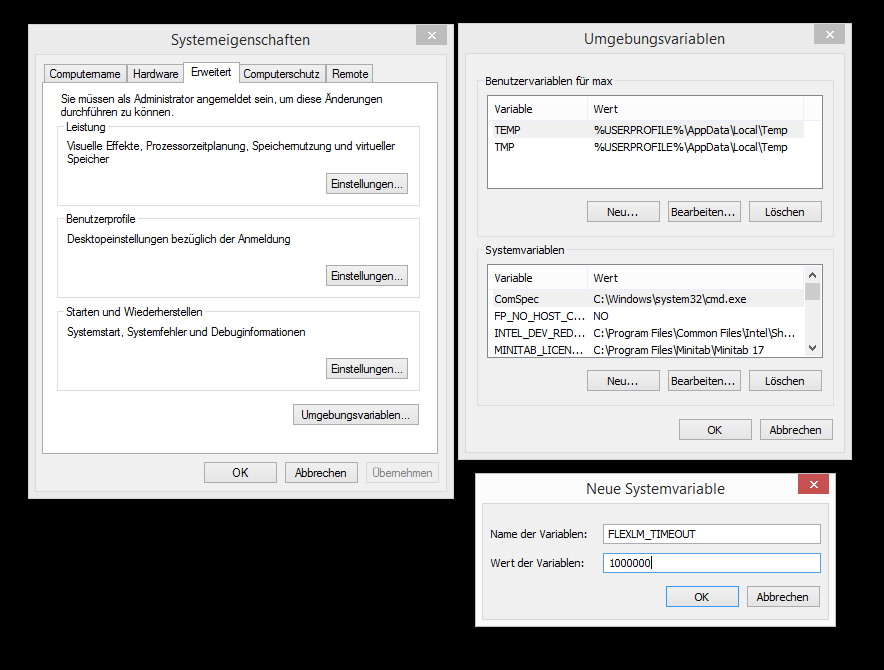
Task: Open the Computerschutz tab
Action: pyautogui.click(x=281, y=74)
